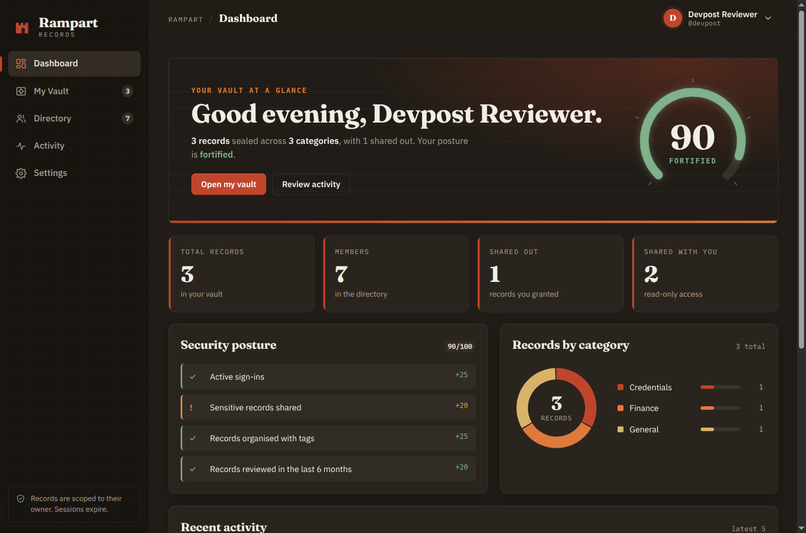Click the @devpost username text
Image resolution: width=806 pixels, height=533 pixels.
click(x=704, y=24)
